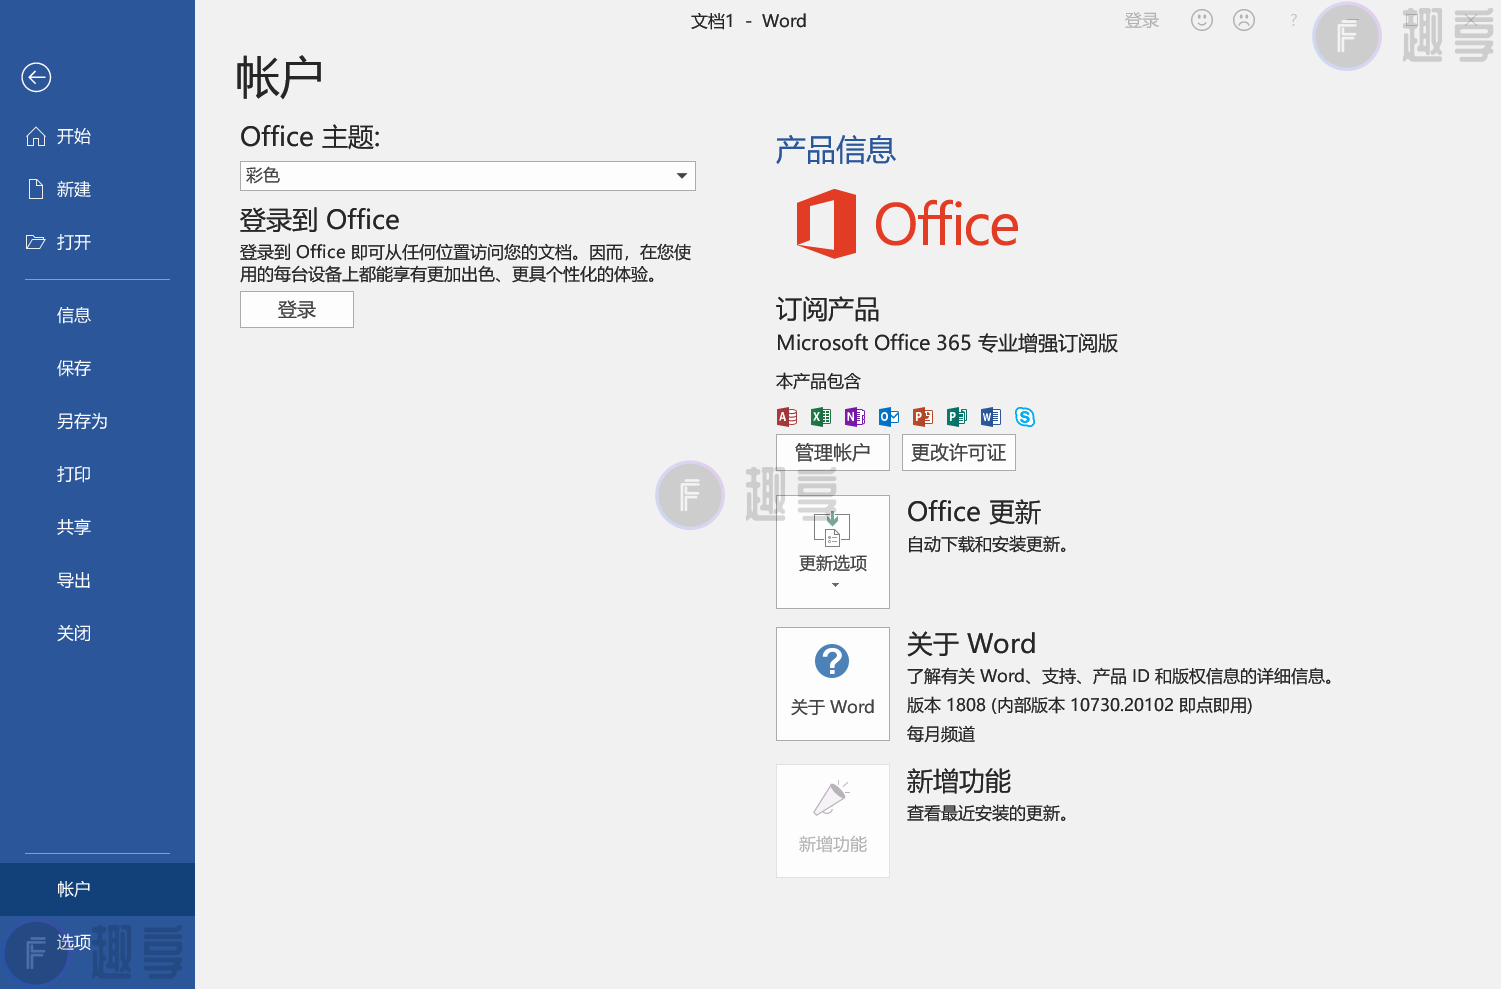
Task: Click 登录 link in the title bar
Action: (1142, 21)
